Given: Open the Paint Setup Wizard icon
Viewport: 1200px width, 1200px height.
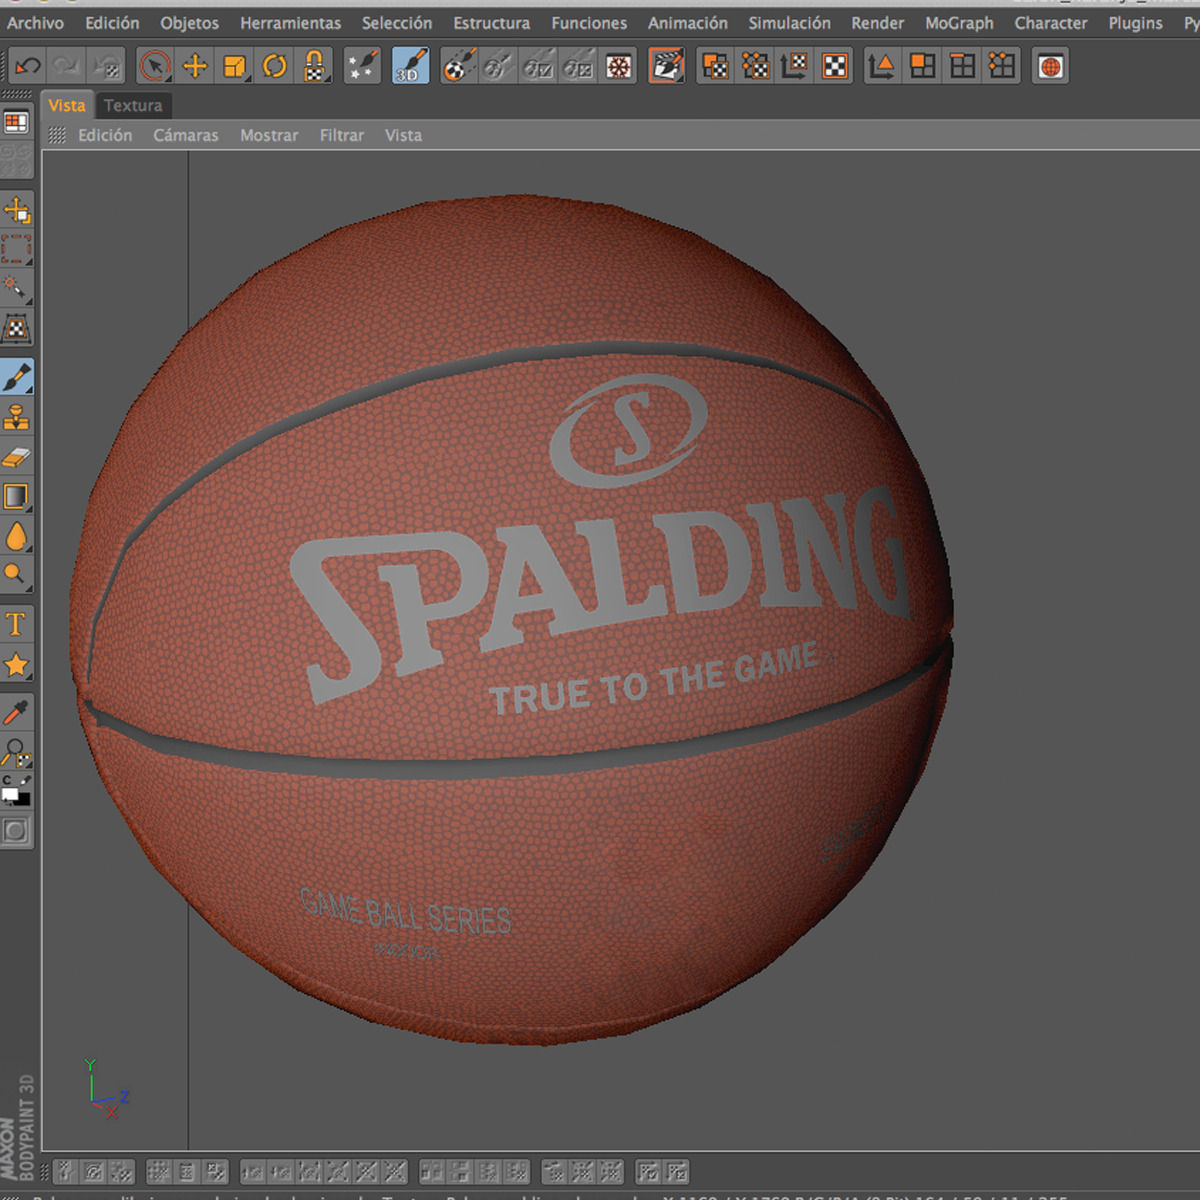Looking at the screenshot, I should (x=362, y=66).
